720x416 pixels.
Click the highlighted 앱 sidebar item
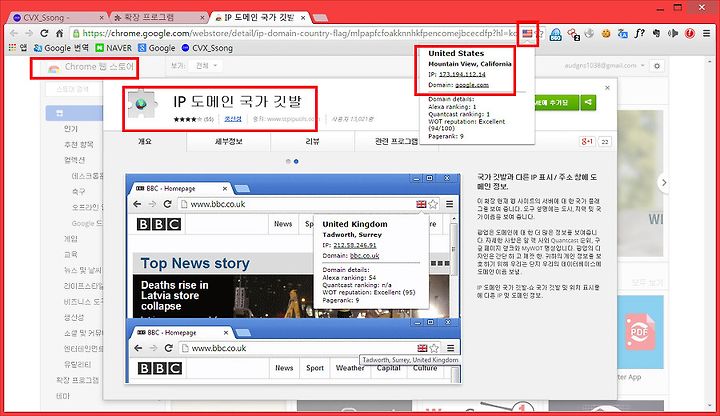tap(74, 113)
